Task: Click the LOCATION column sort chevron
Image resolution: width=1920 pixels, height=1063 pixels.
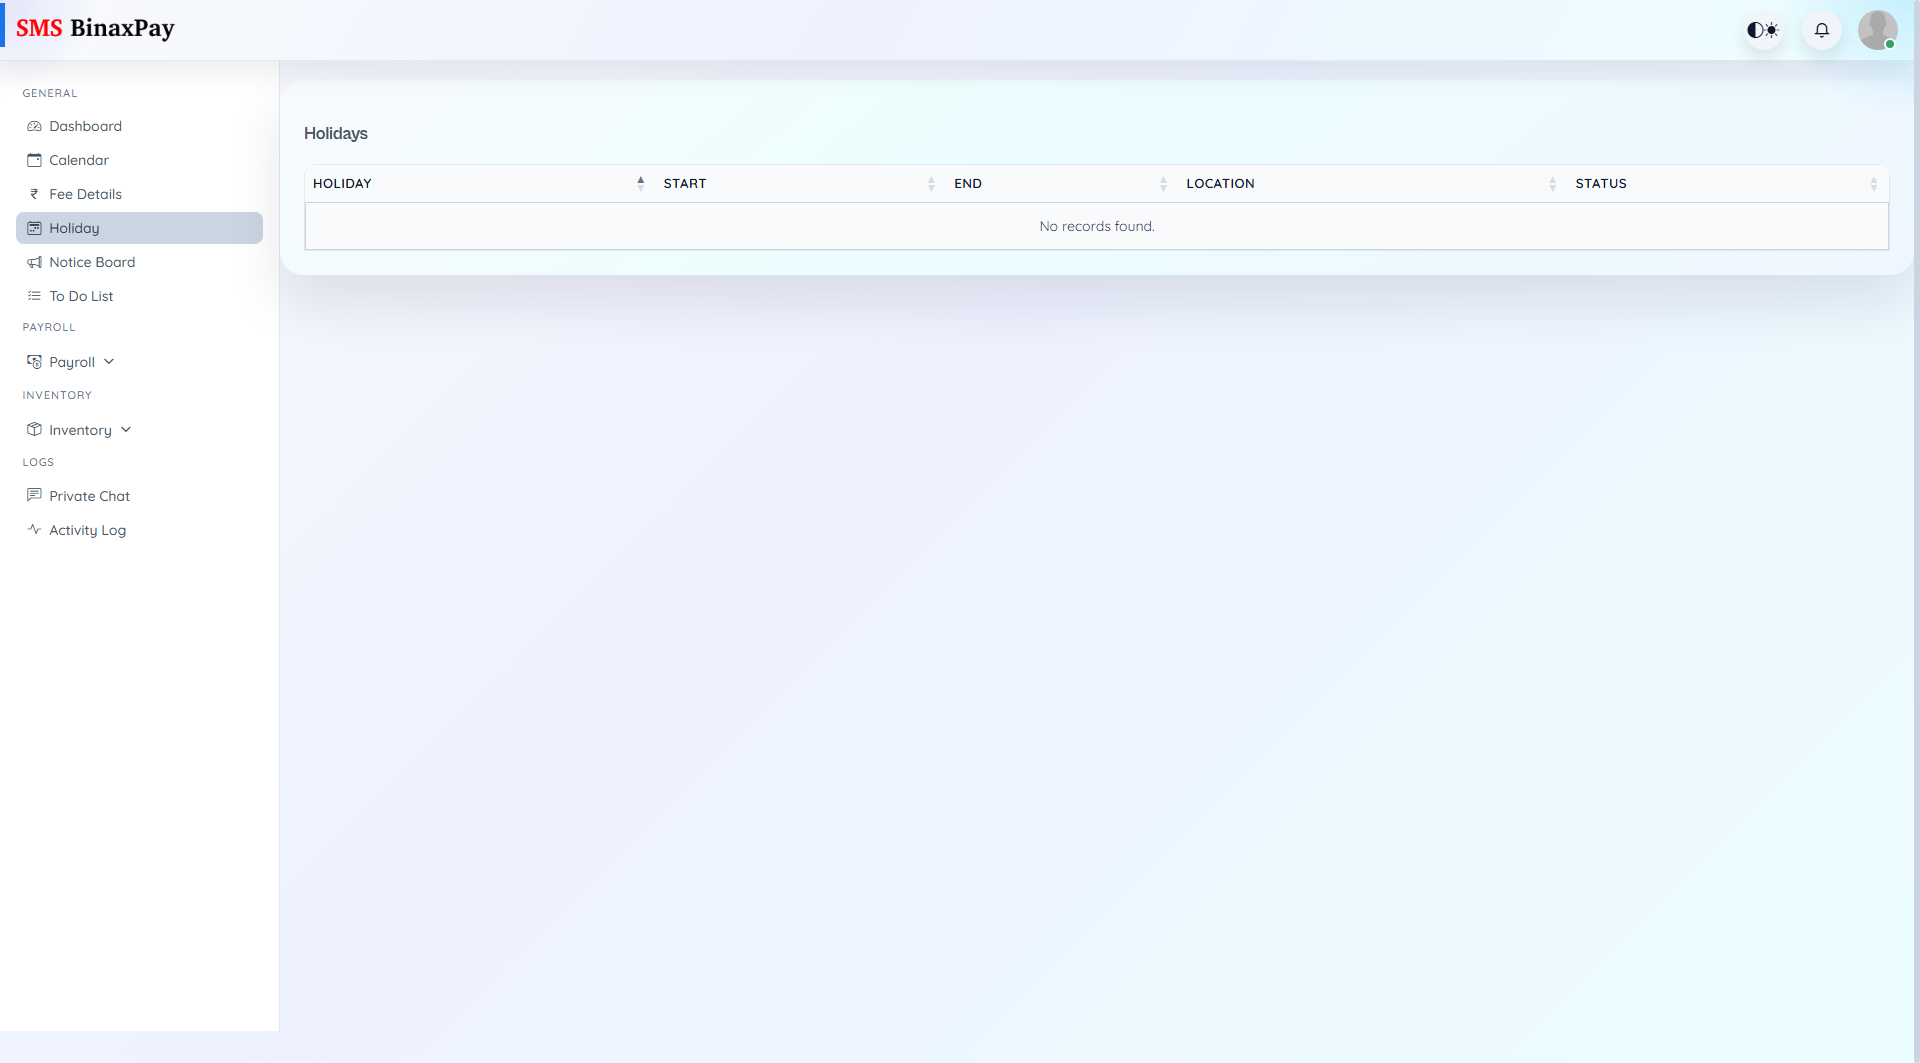Action: pos(1553,183)
